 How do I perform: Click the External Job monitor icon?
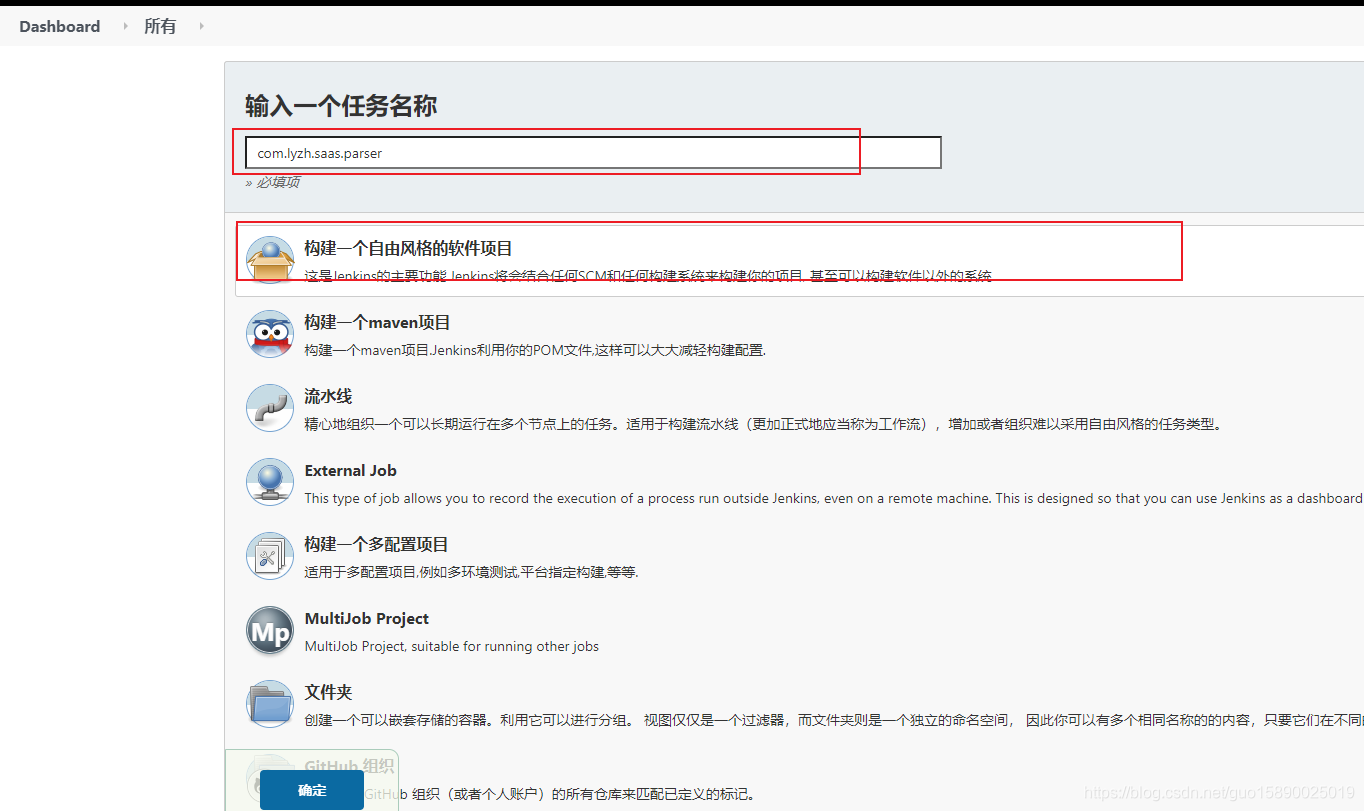pyautogui.click(x=270, y=482)
